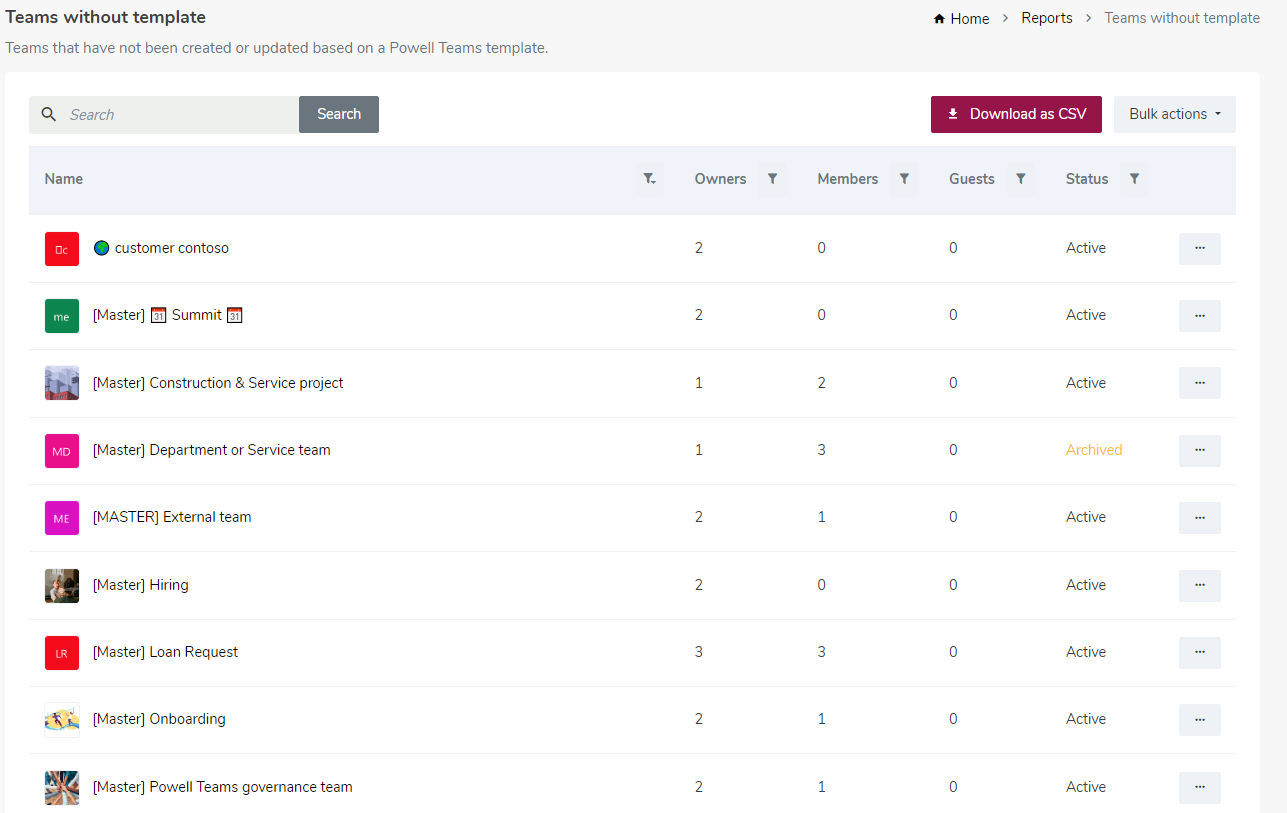Click Active status in customer contoso row
This screenshot has height=813, width=1287.
click(x=1086, y=248)
